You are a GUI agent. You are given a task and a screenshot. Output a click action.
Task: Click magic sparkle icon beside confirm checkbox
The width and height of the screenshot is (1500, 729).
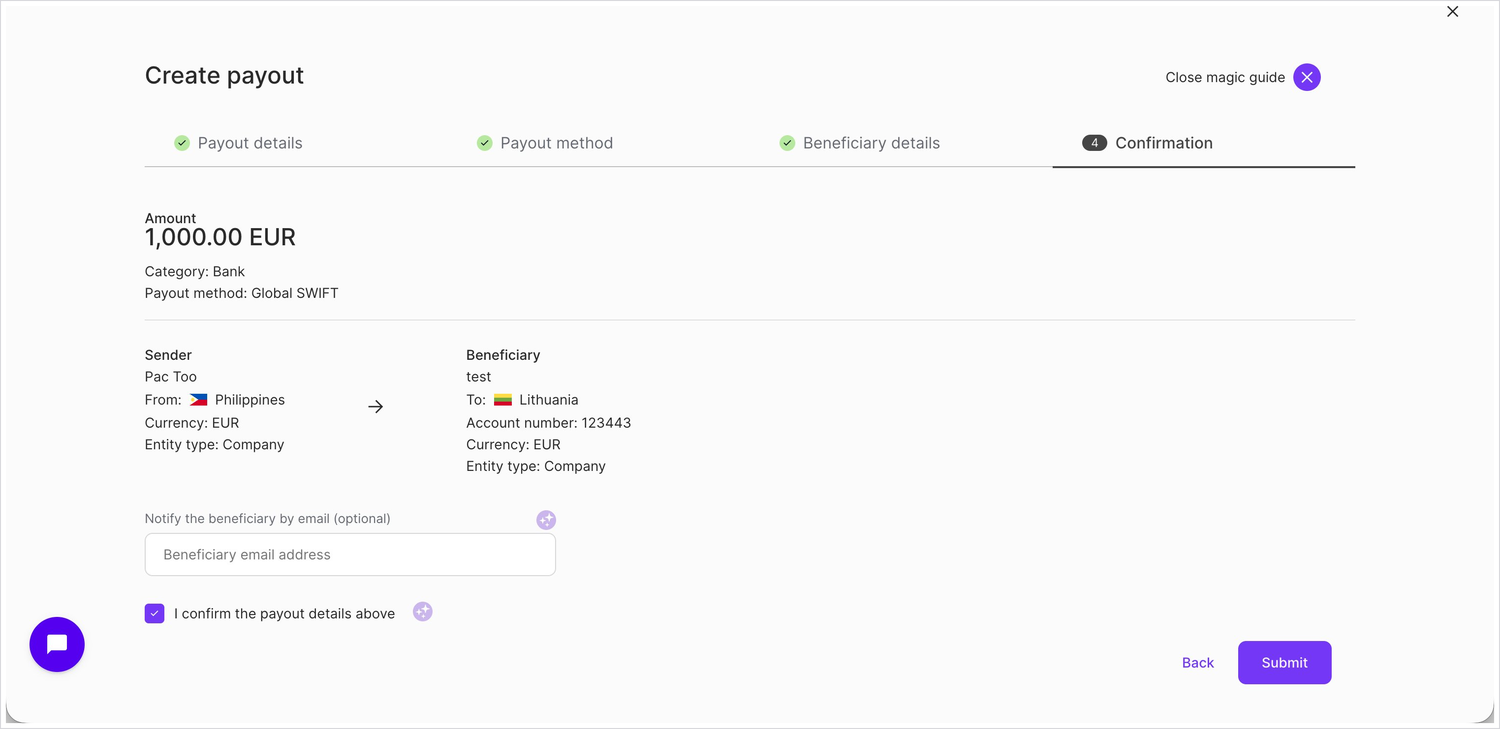point(423,612)
